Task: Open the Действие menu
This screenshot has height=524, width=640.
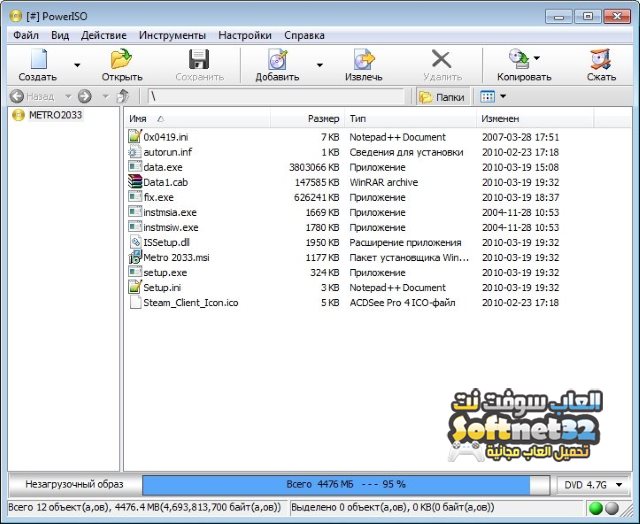Action: coord(104,36)
